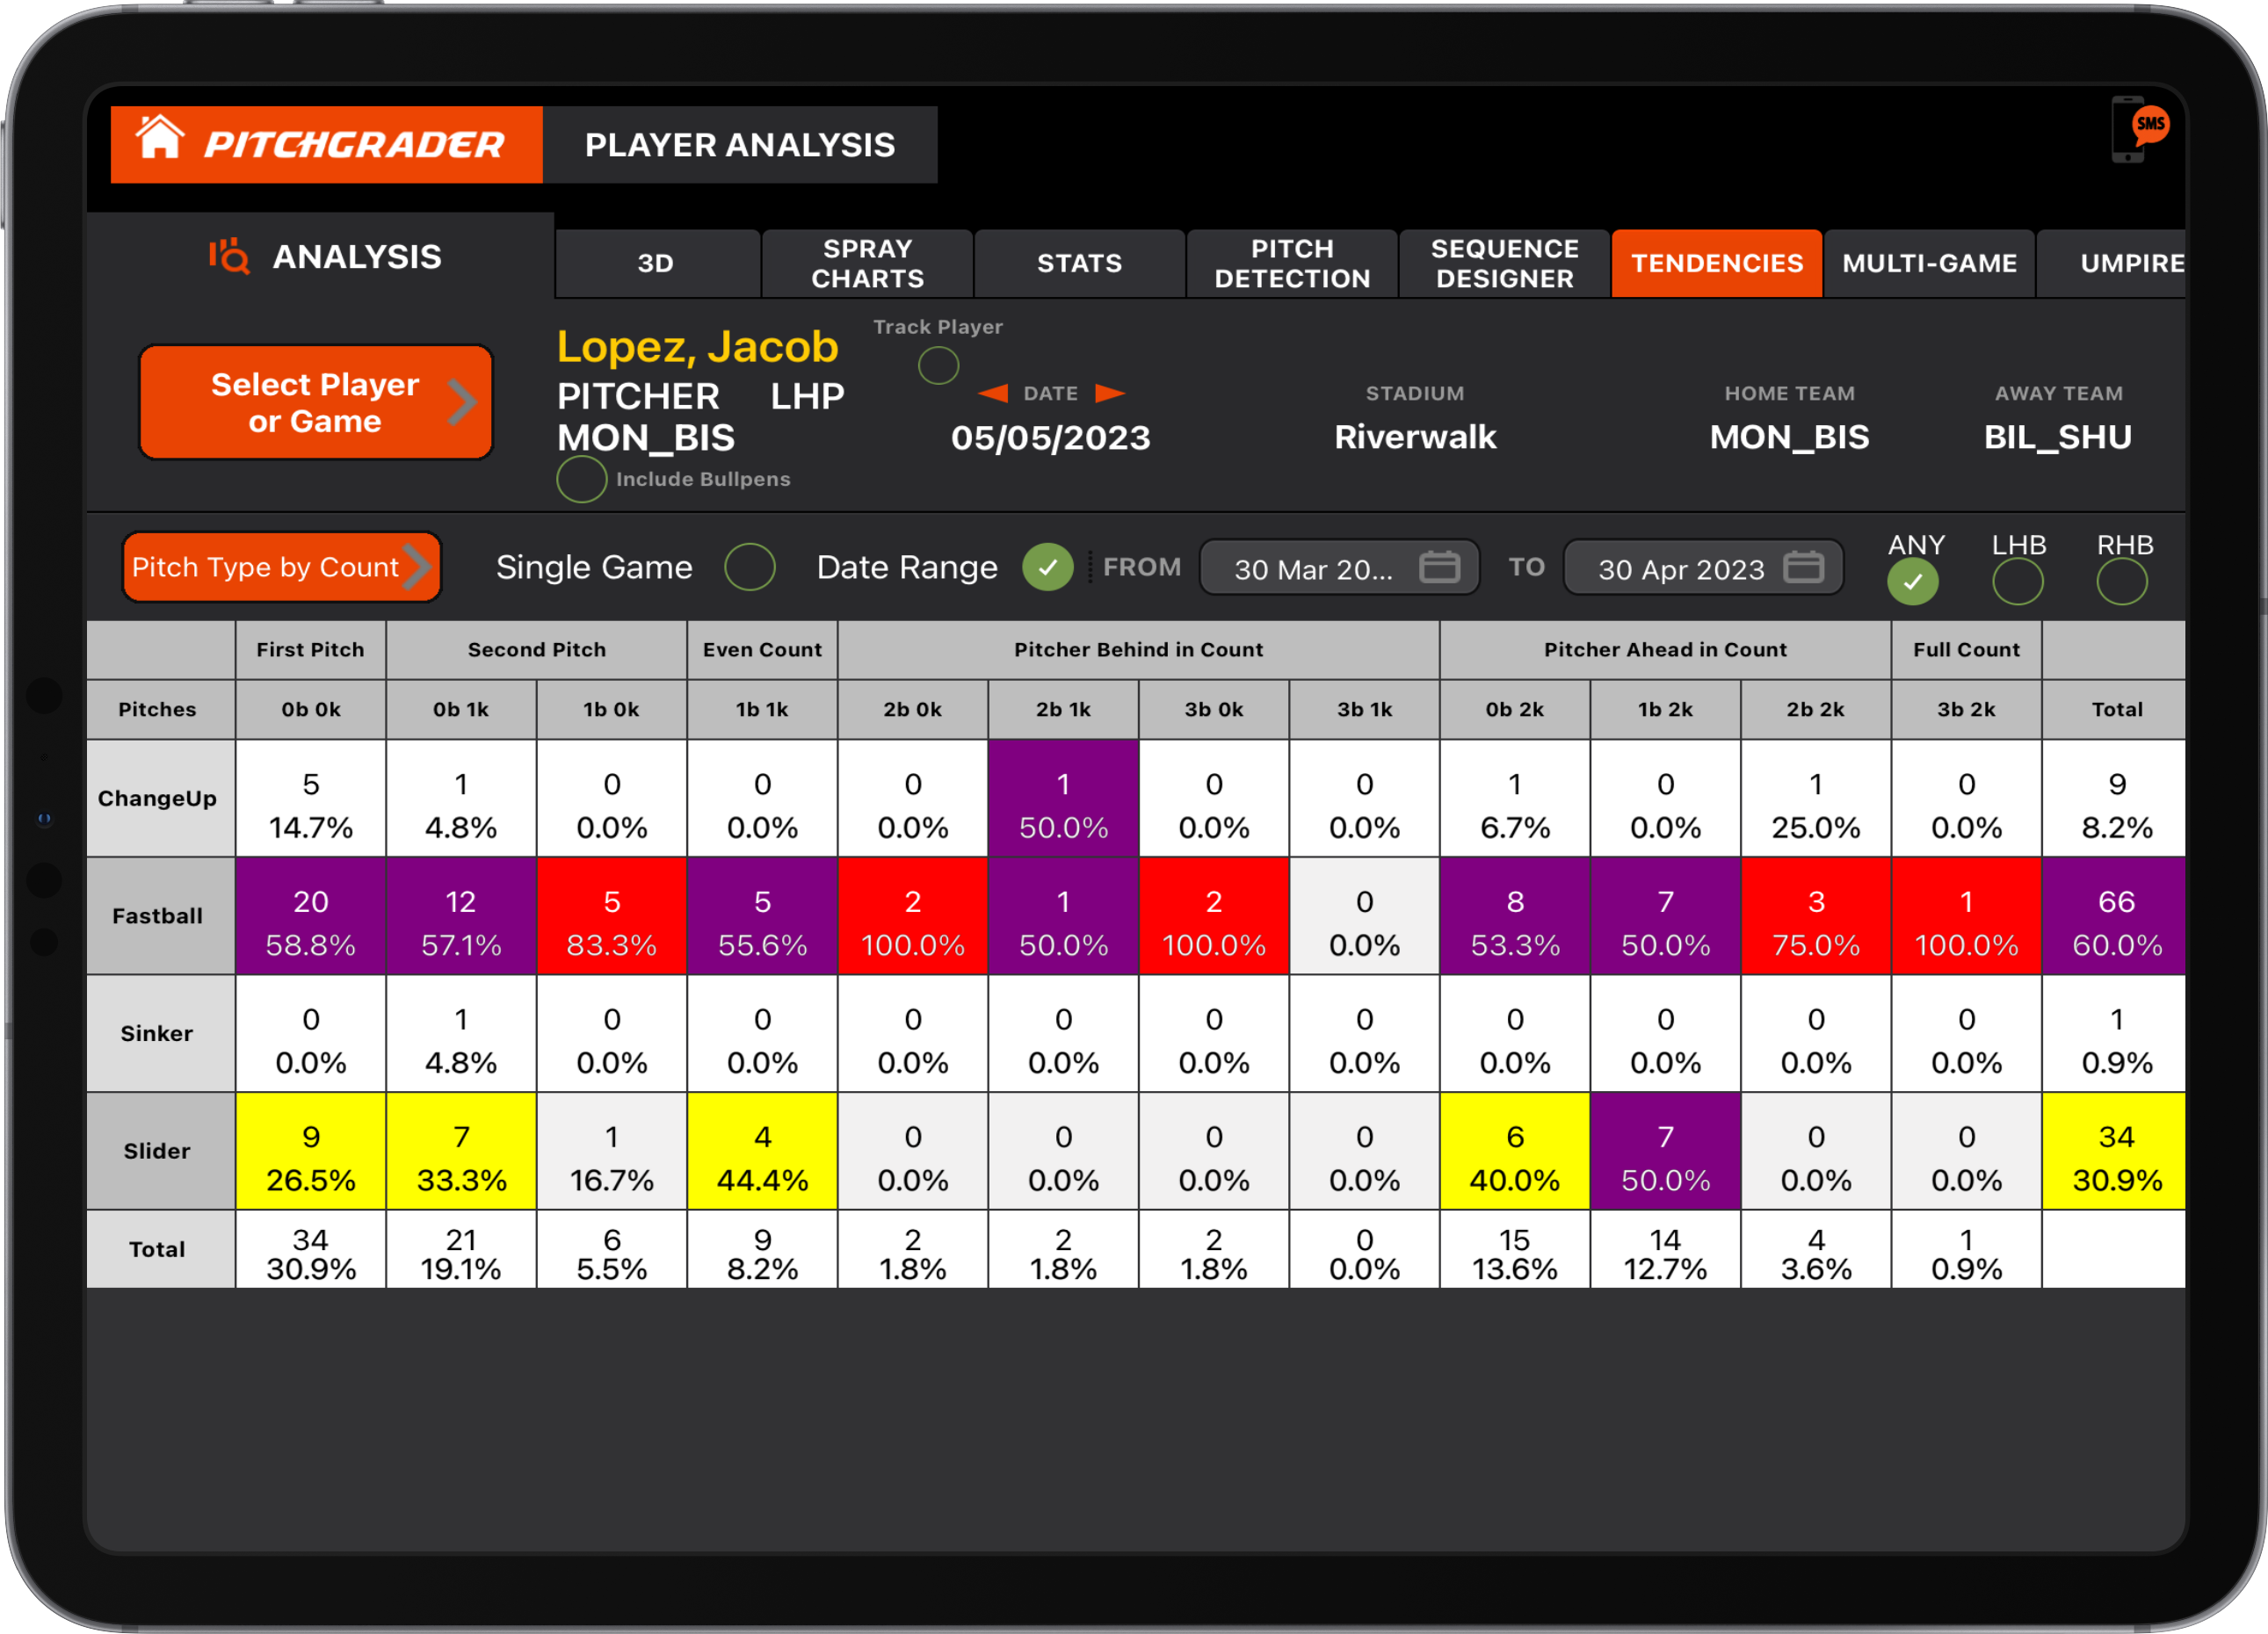Click the right date navigation arrow
This screenshot has width=2268, height=1634.
(x=1110, y=393)
